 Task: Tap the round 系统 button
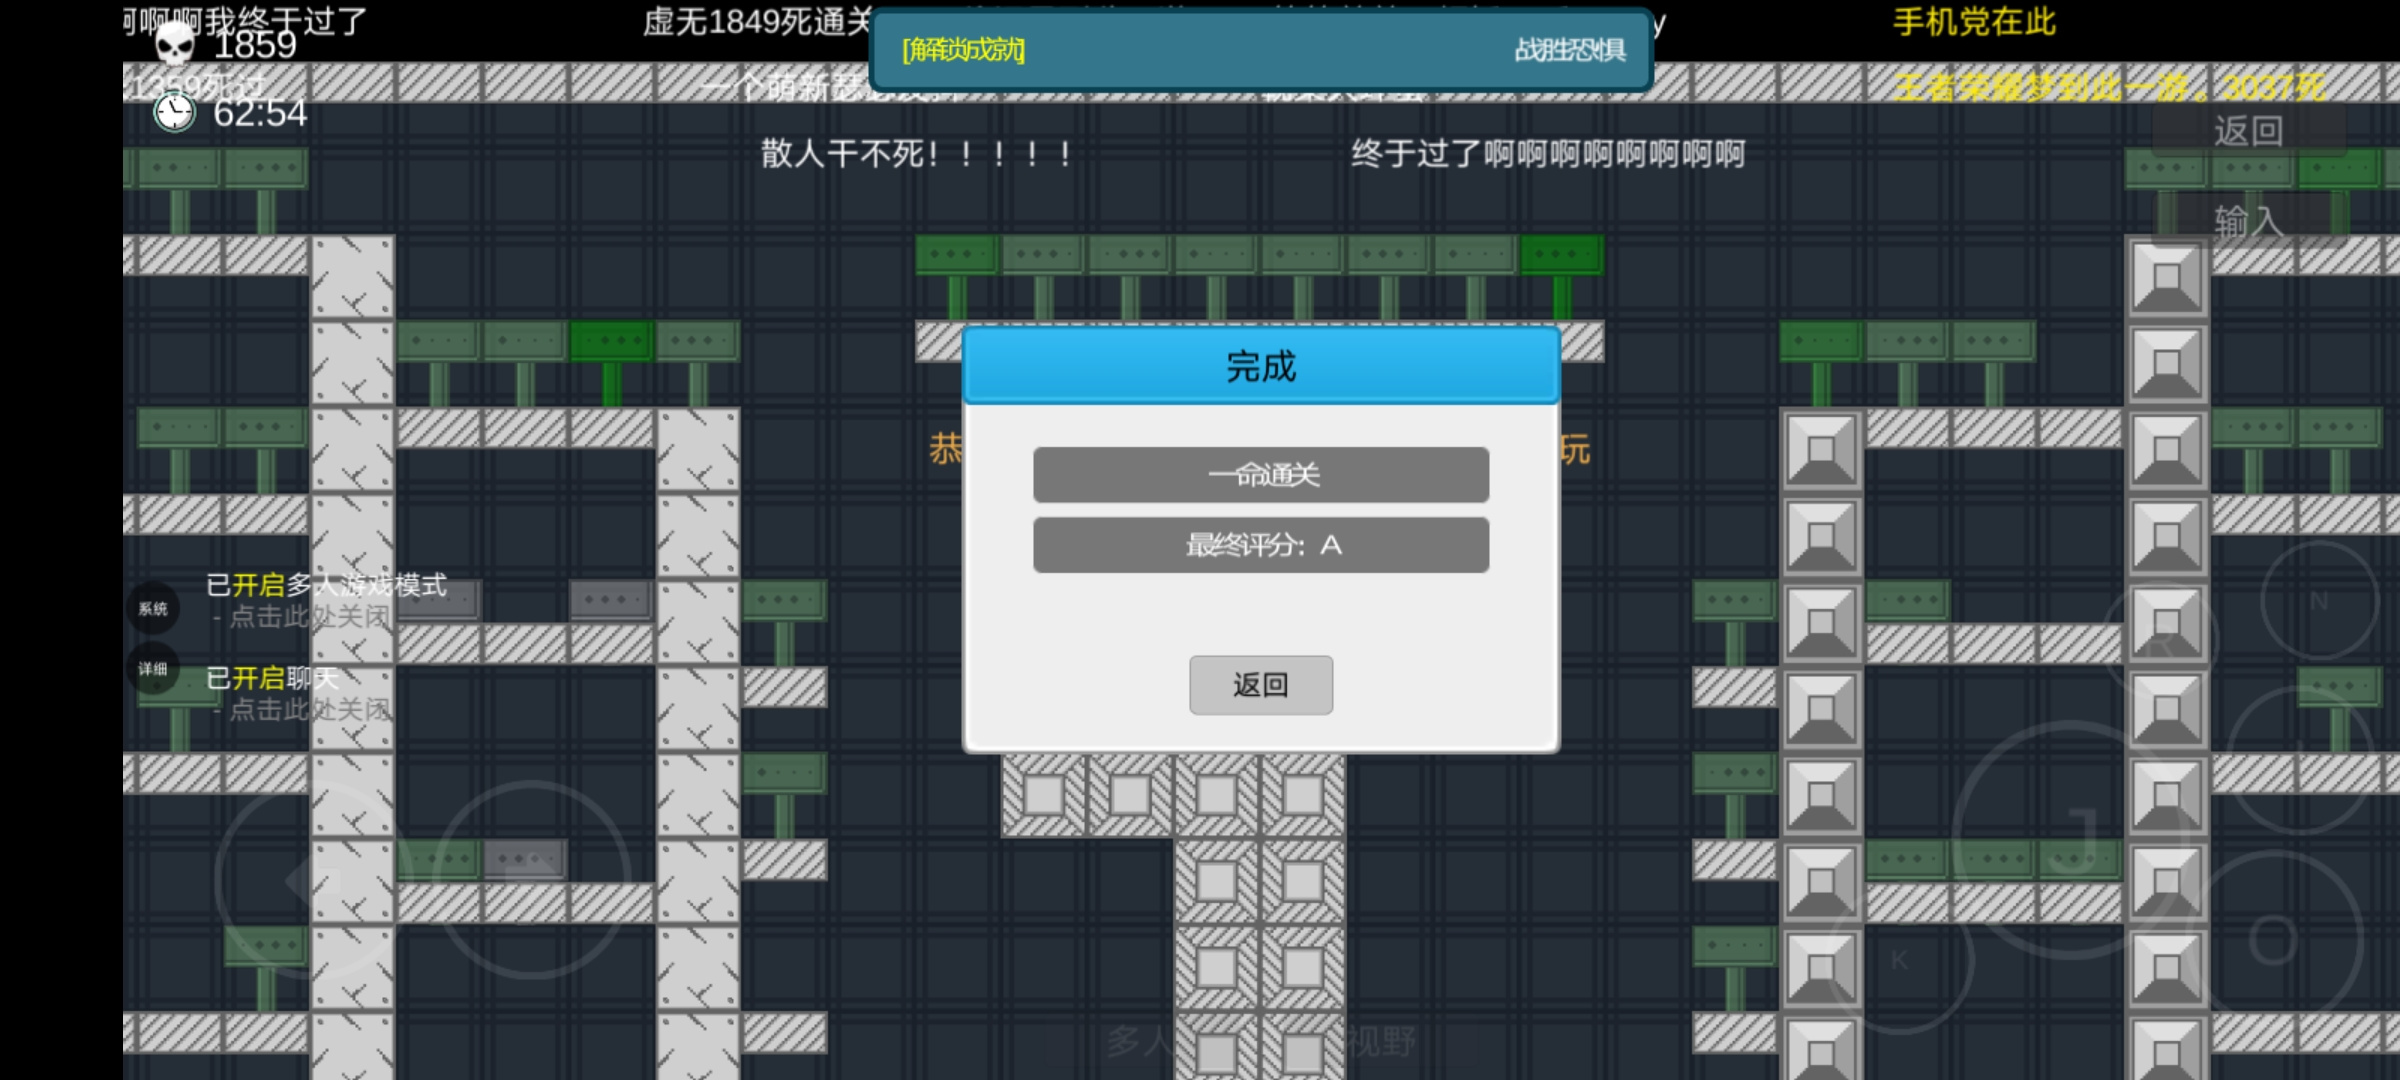[x=153, y=608]
